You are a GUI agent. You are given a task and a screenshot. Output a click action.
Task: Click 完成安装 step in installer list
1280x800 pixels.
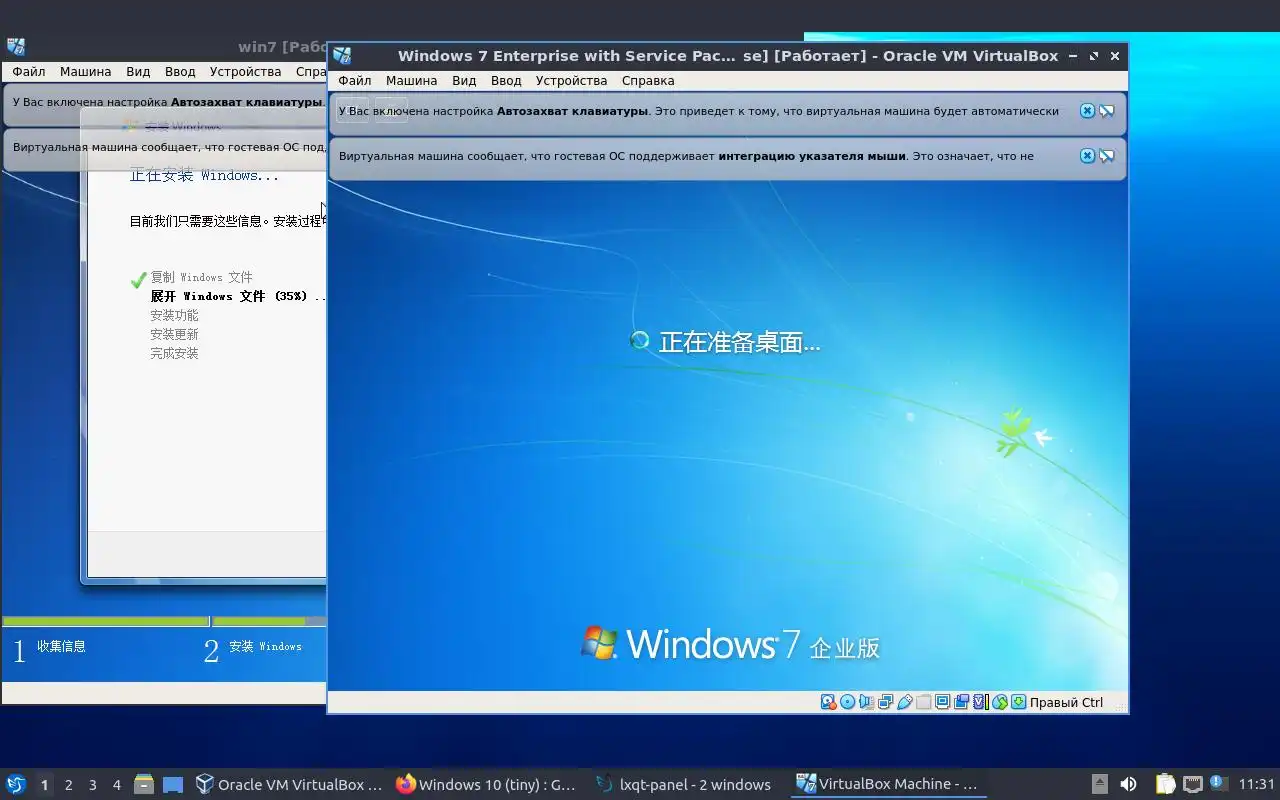(174, 353)
